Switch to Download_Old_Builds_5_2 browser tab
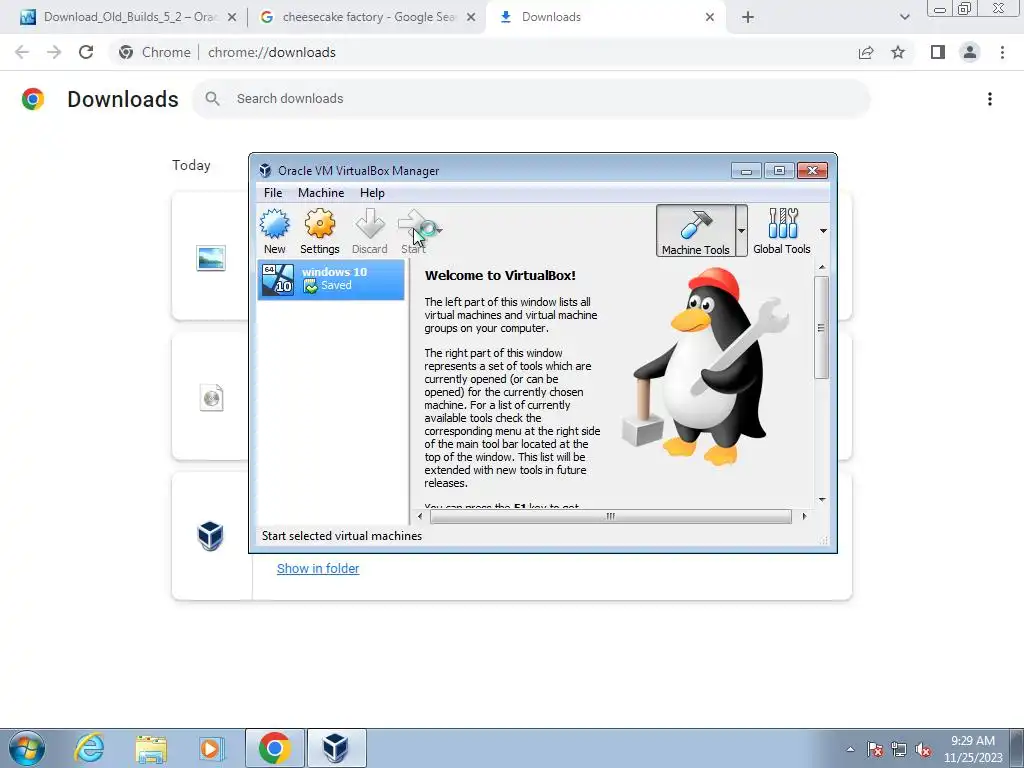Viewport: 1024px width, 768px height. point(129,17)
